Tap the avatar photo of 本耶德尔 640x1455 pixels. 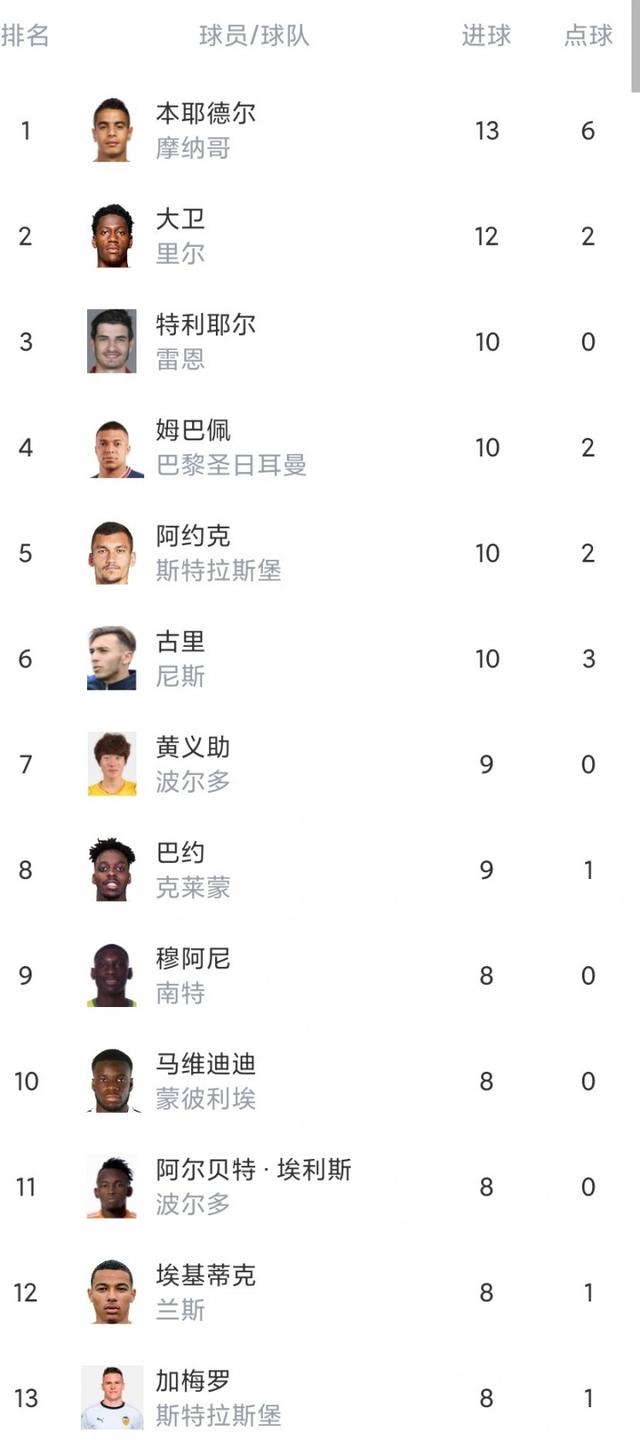click(x=112, y=130)
